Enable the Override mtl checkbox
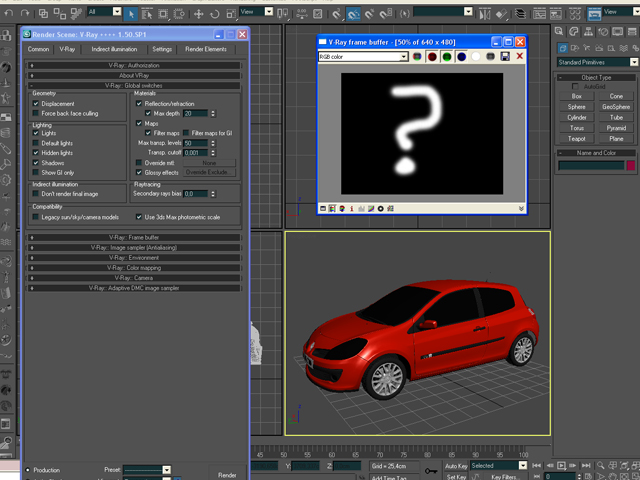 tap(139, 163)
